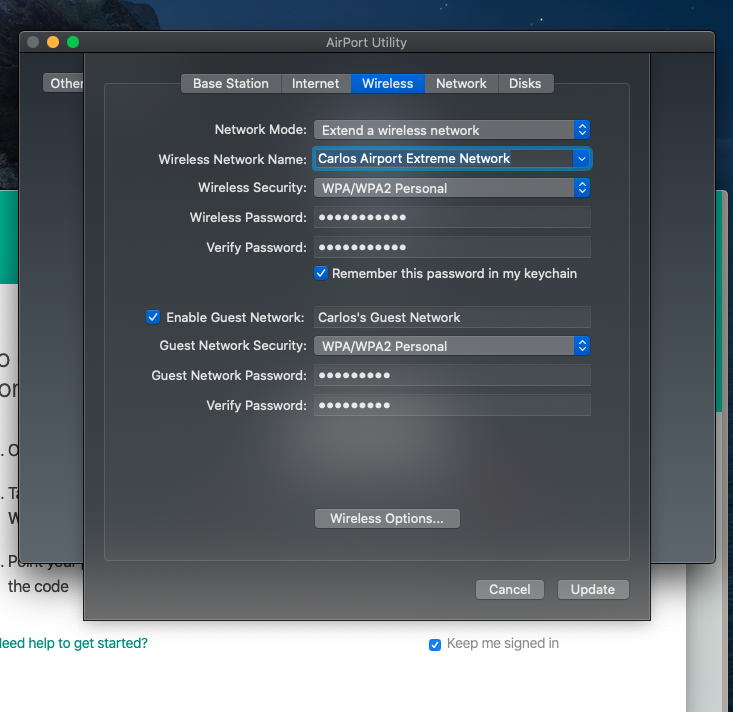
Task: Toggle Remember this password in my keychain
Action: pos(321,273)
